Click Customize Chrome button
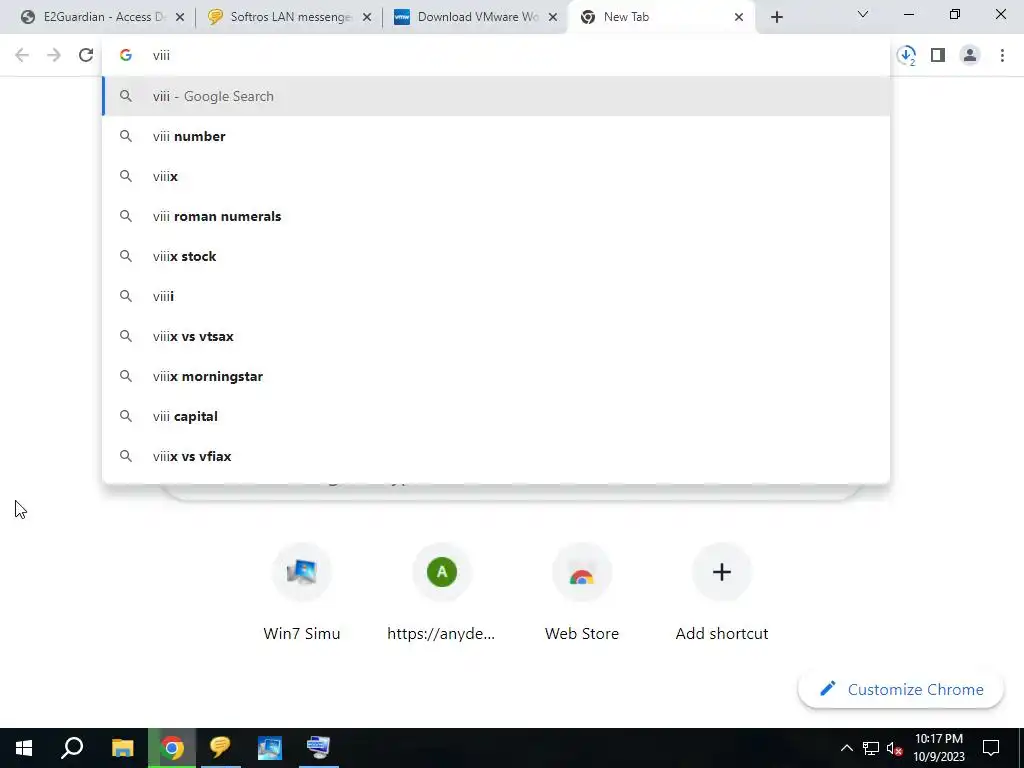This screenshot has width=1024, height=768. point(901,689)
